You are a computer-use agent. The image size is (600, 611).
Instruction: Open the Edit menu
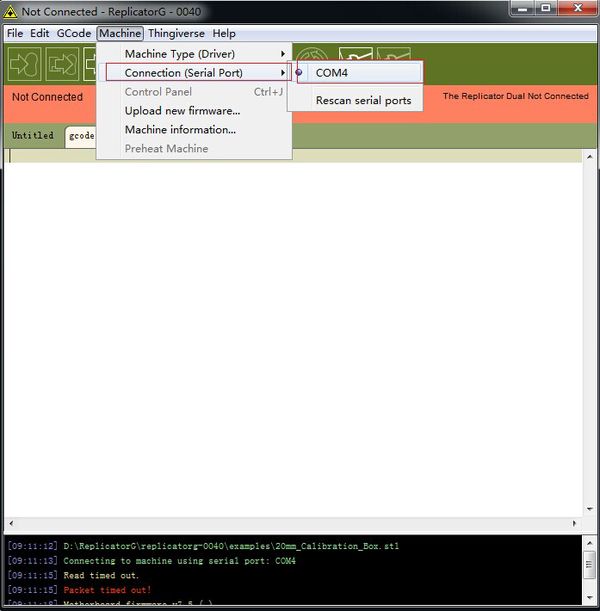[39, 34]
